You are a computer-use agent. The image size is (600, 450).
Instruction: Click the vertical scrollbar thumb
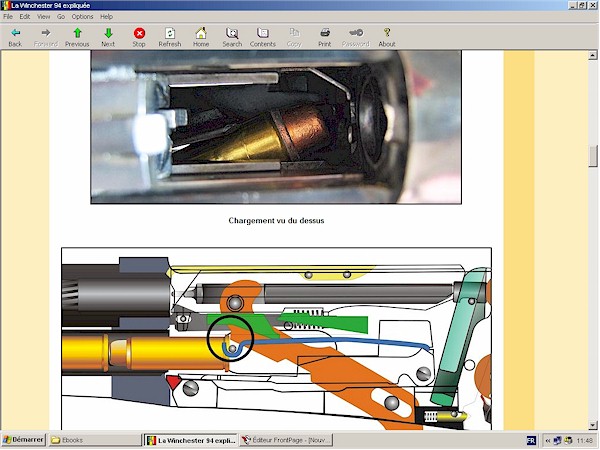click(x=593, y=156)
